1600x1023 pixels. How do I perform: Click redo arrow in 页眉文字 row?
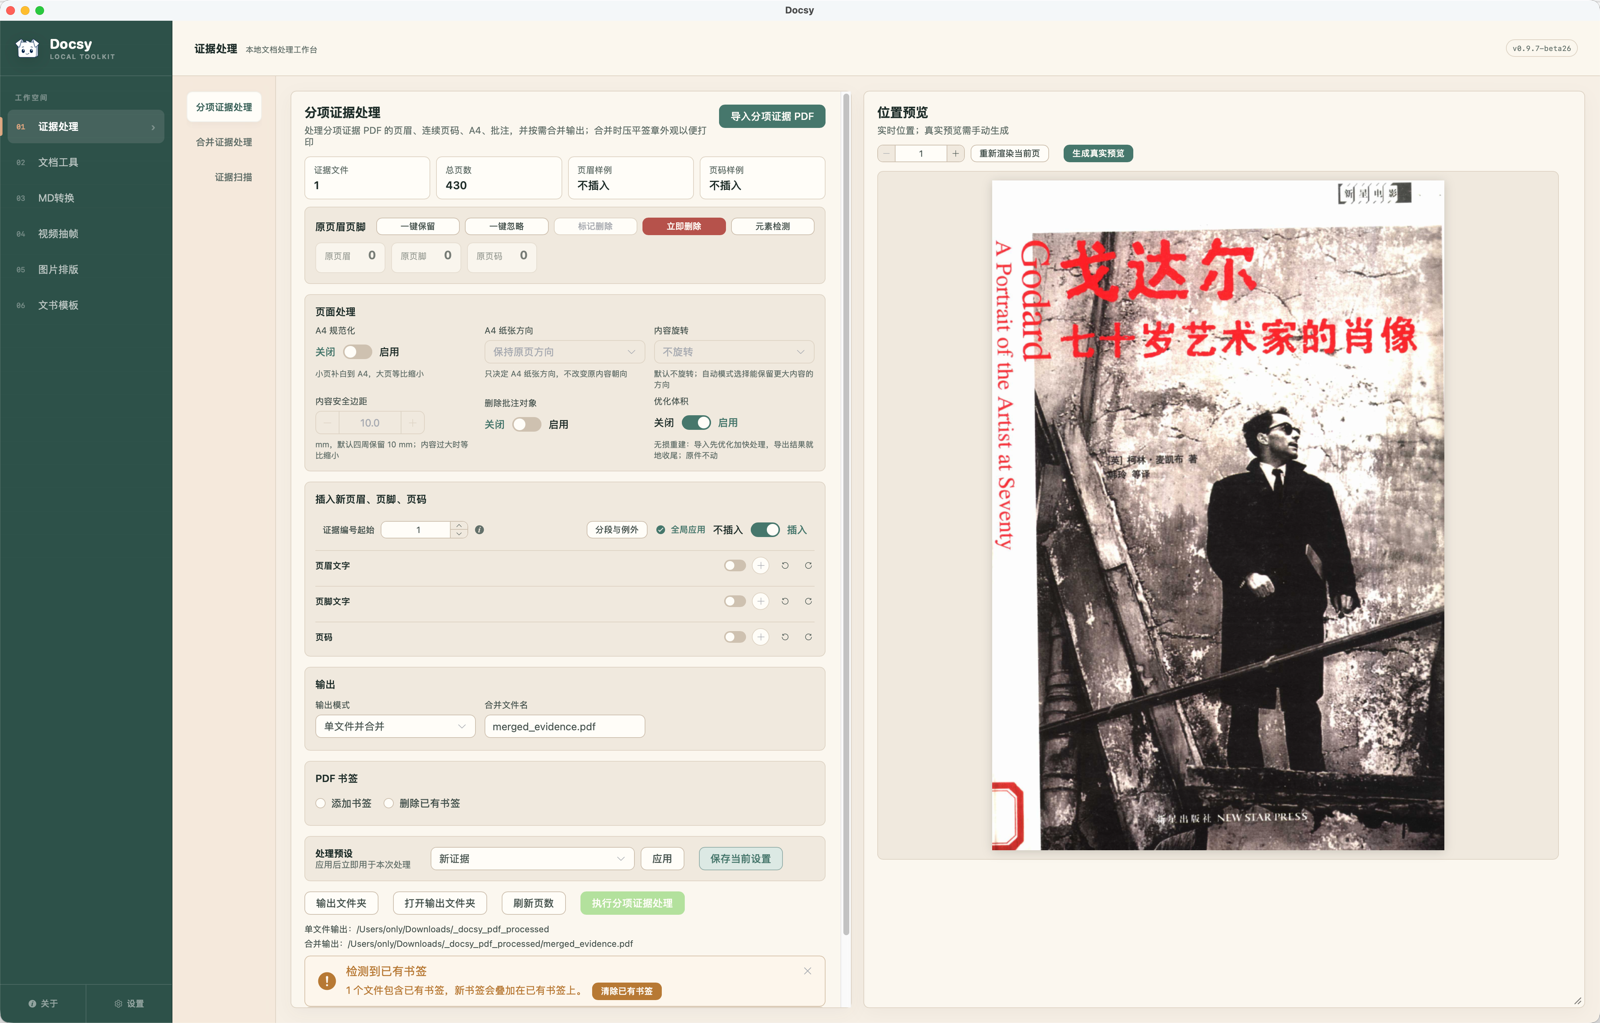point(808,566)
